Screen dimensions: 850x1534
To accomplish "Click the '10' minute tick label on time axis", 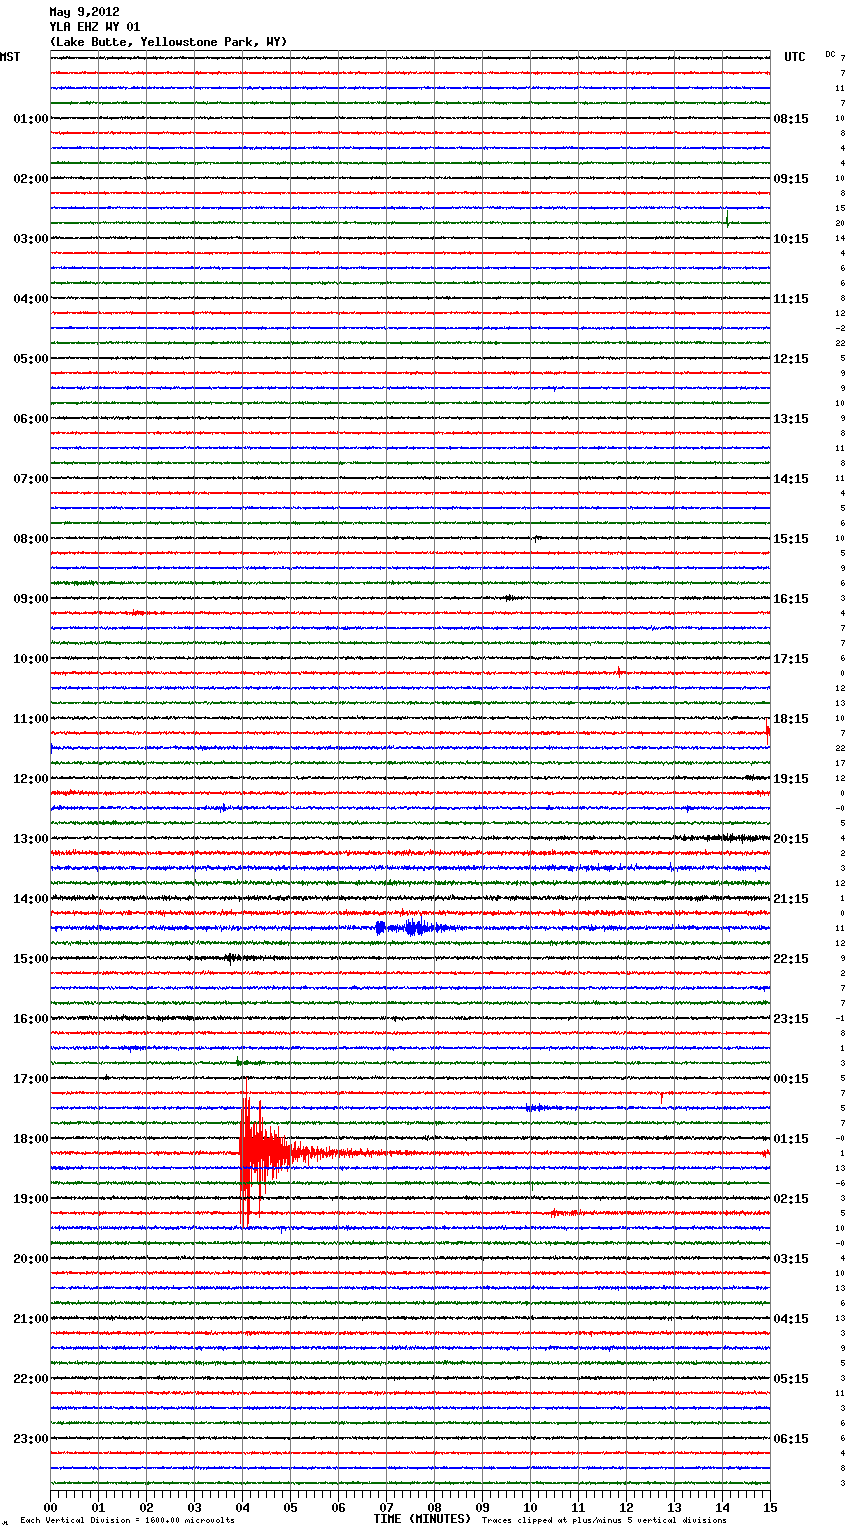I will click(x=530, y=1507).
